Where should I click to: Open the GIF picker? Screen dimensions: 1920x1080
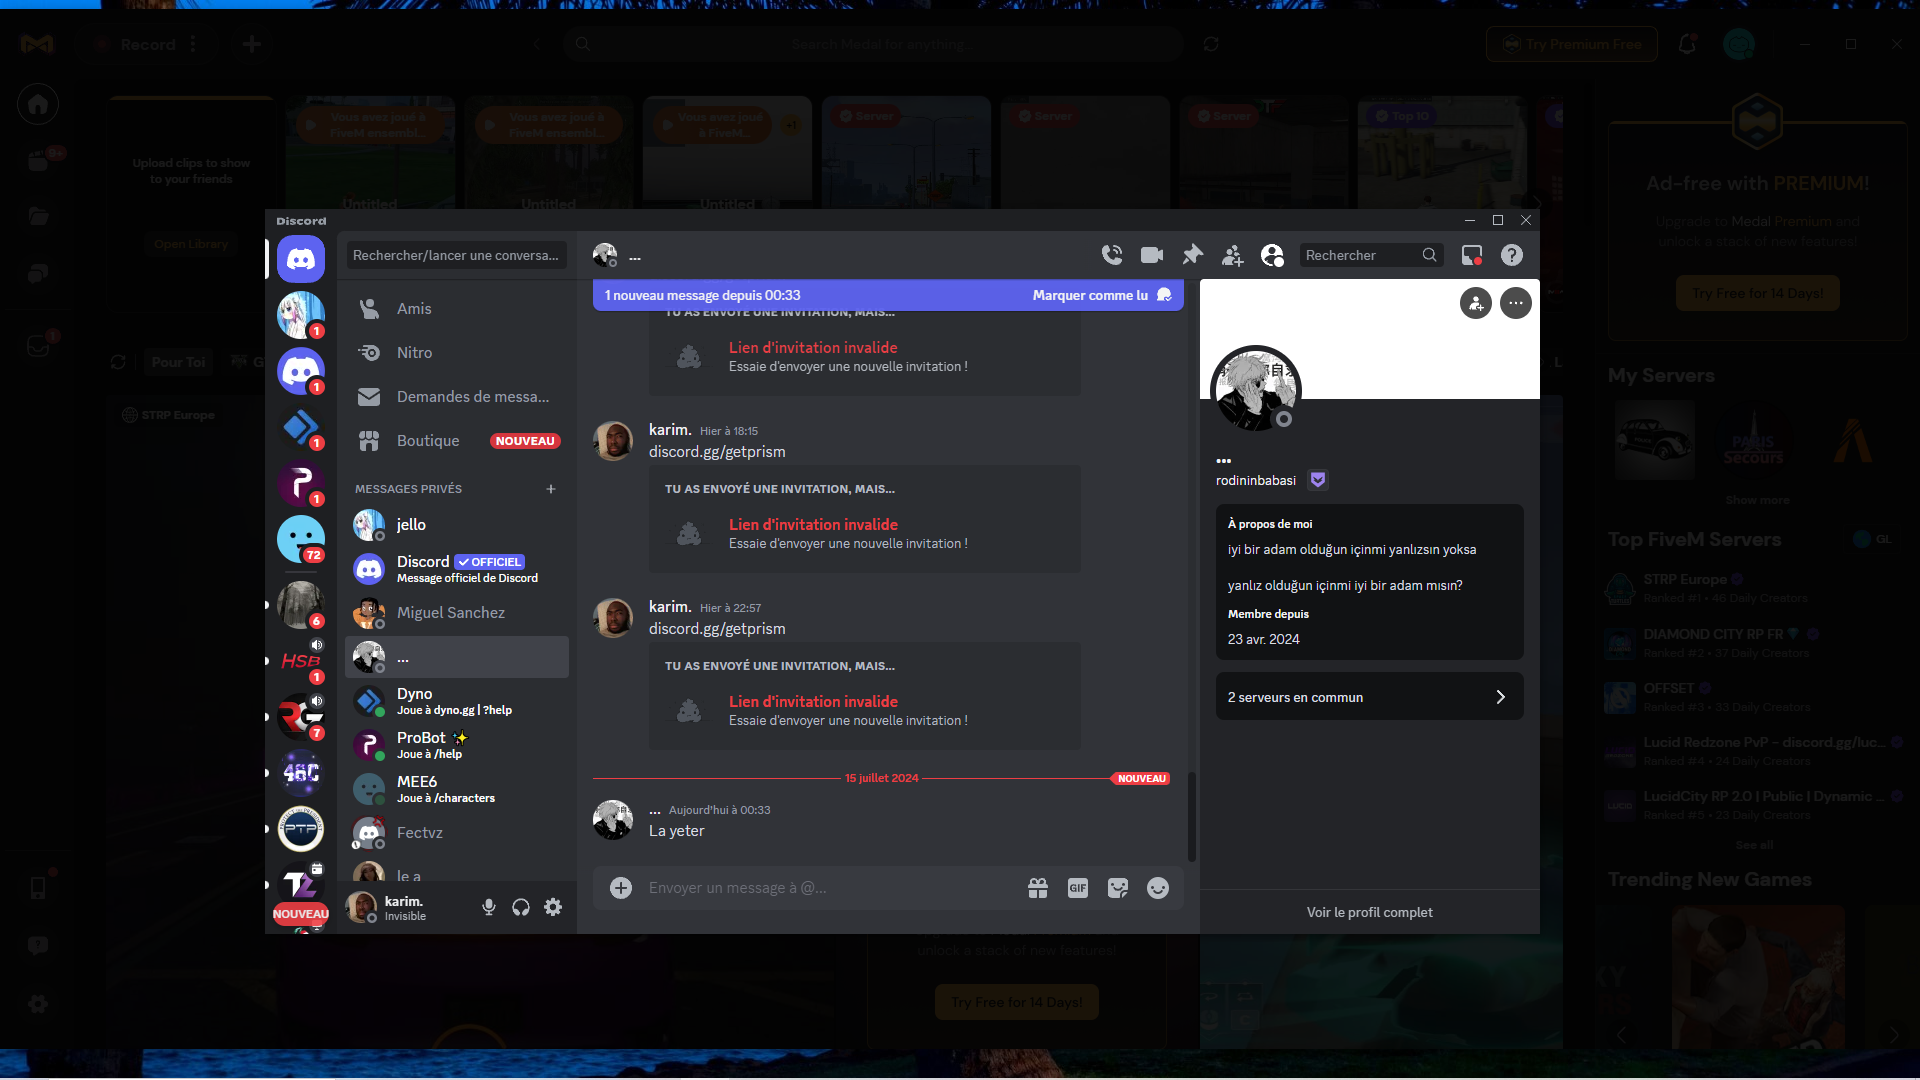[x=1078, y=888]
